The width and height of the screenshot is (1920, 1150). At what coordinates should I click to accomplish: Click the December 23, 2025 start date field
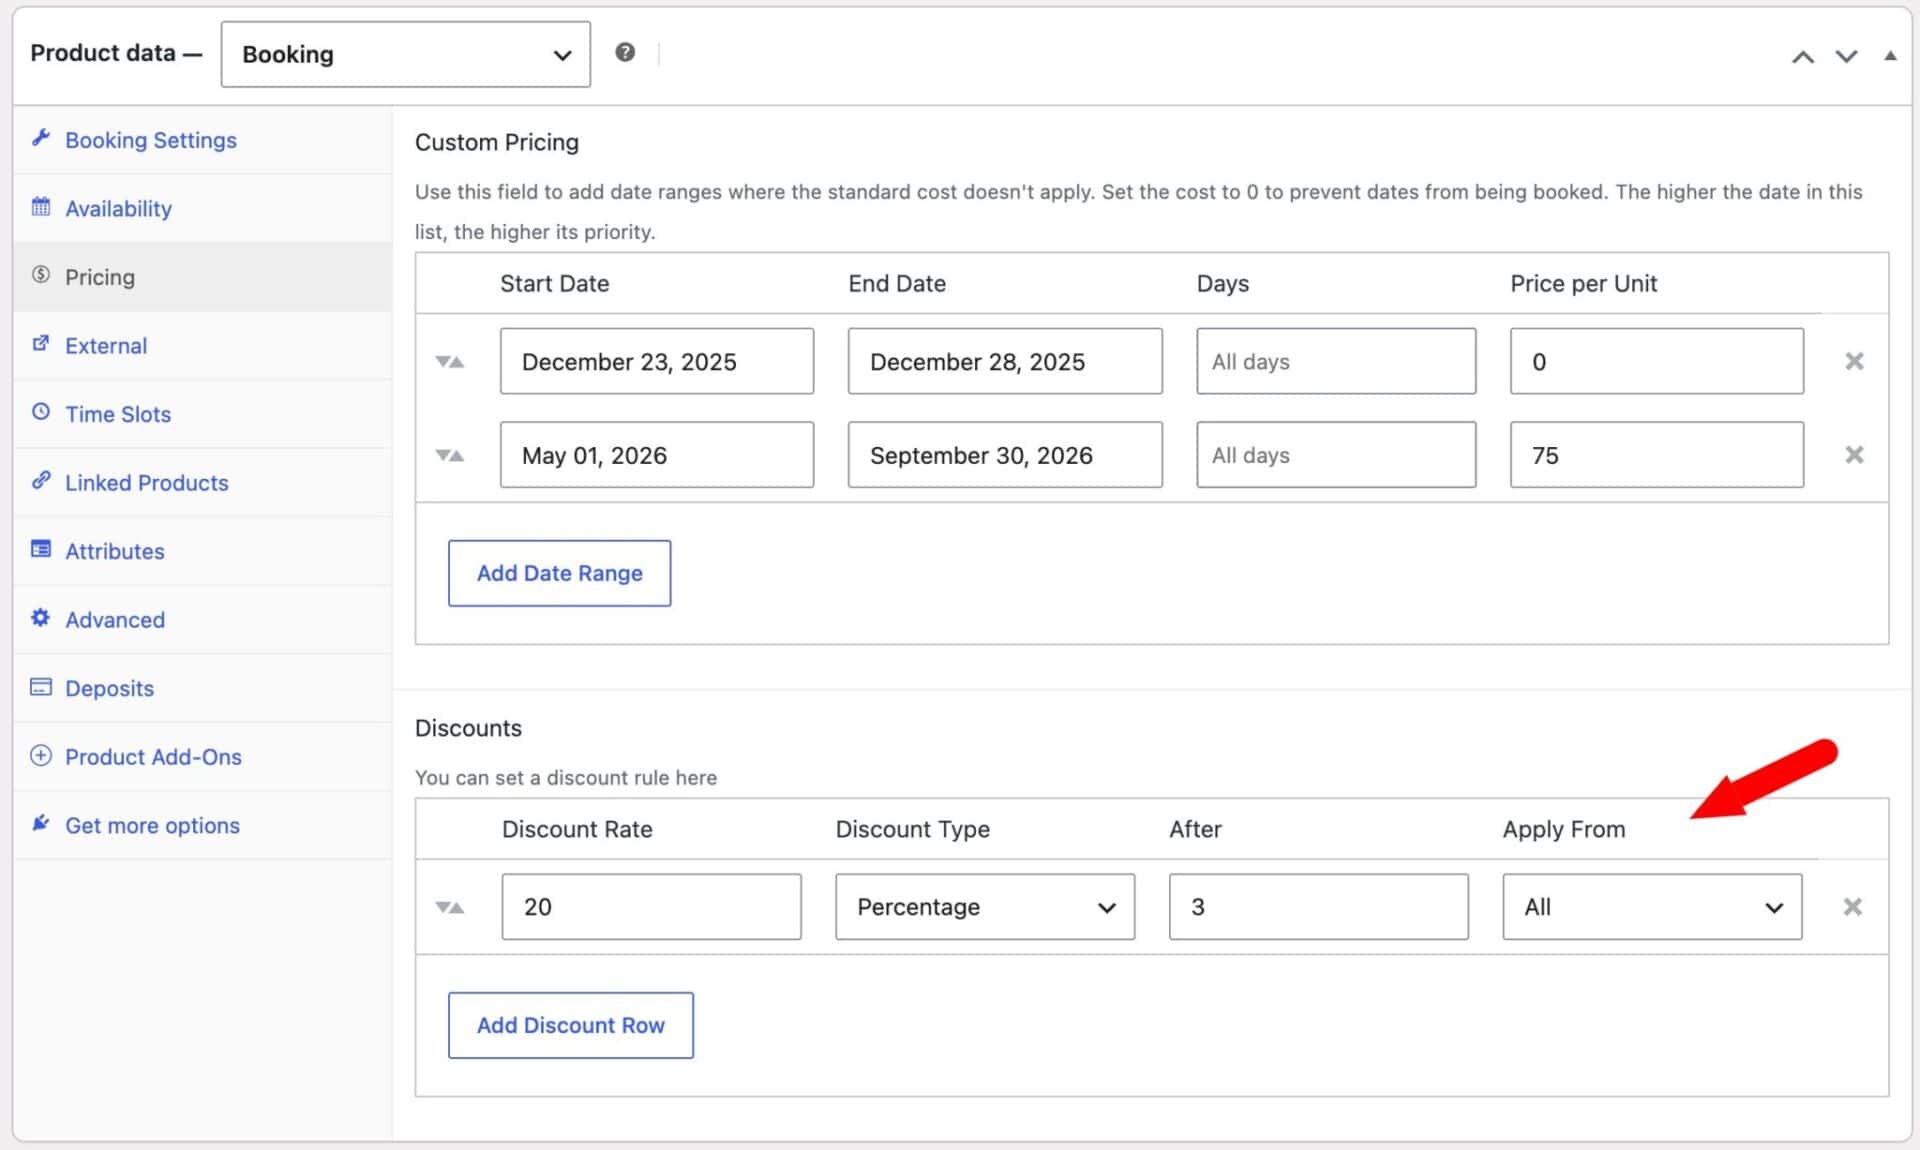656,361
